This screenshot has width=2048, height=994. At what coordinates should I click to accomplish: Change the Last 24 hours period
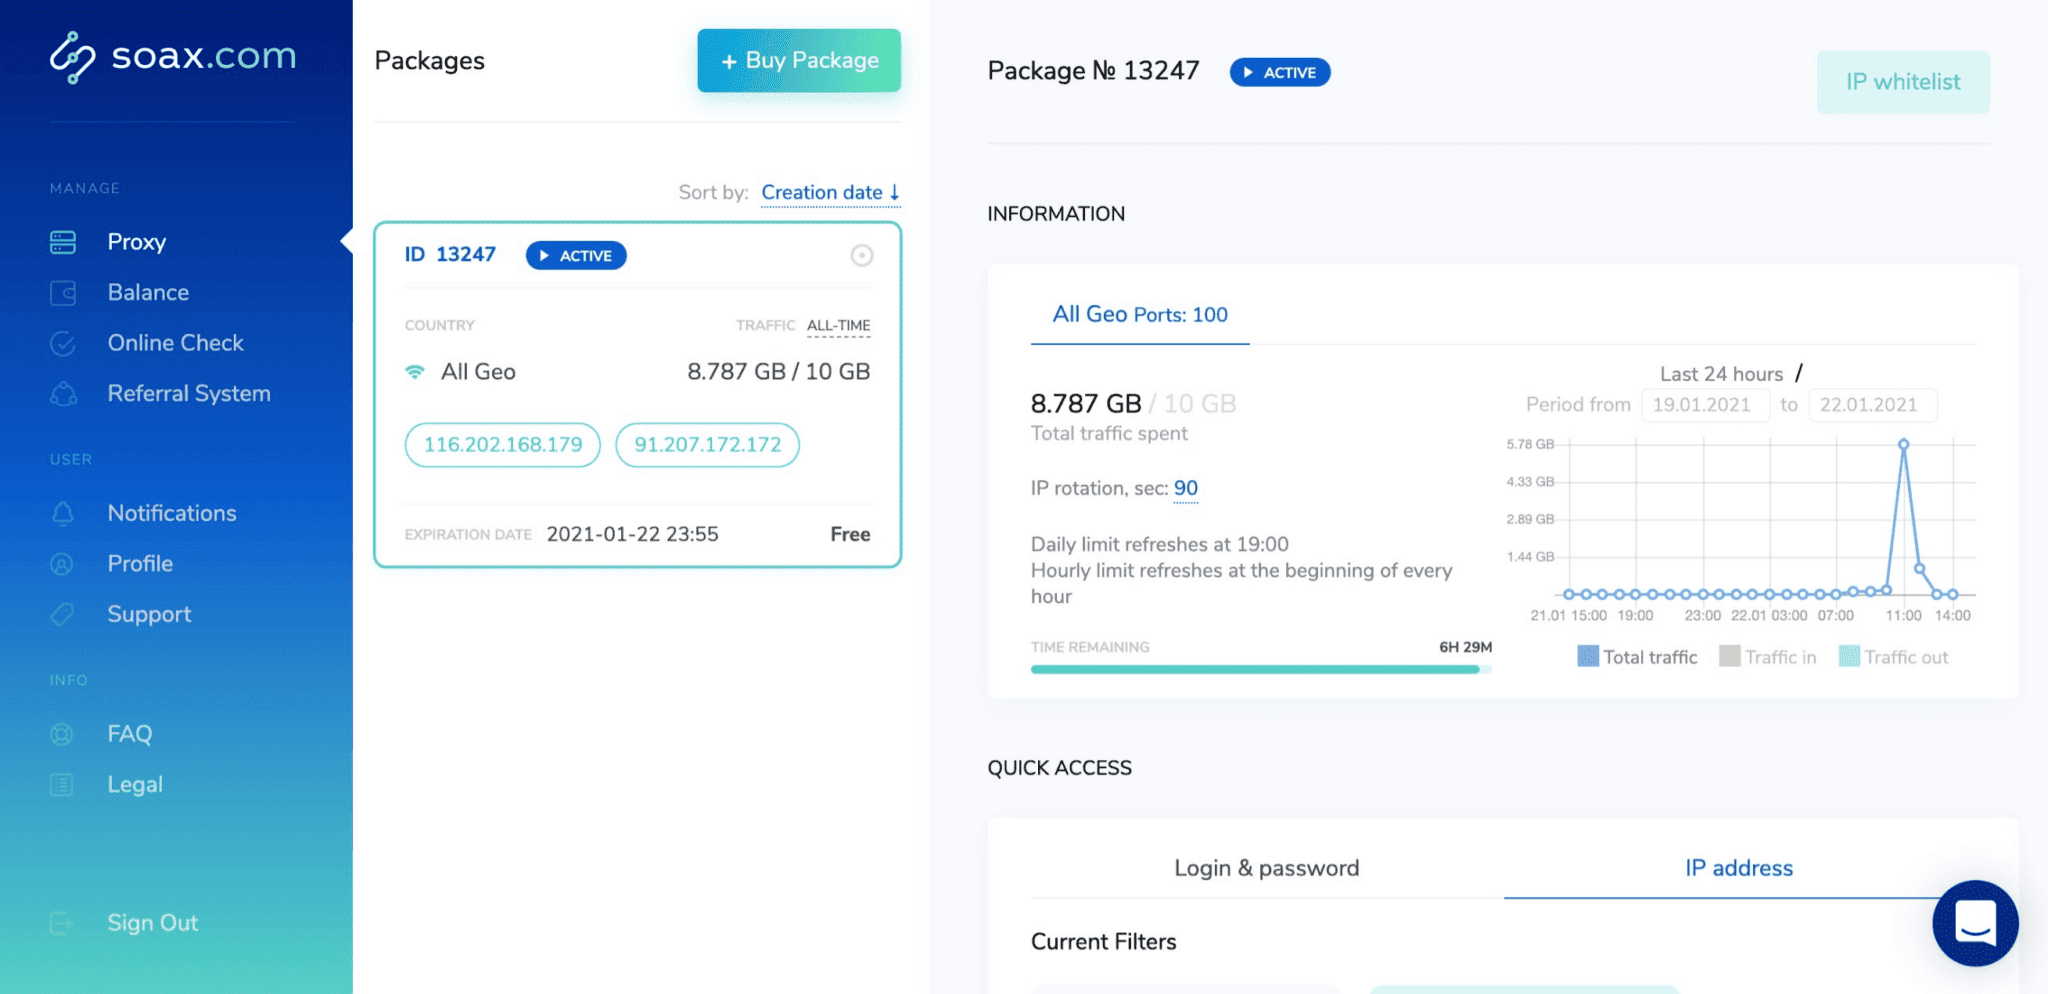click(x=1721, y=373)
